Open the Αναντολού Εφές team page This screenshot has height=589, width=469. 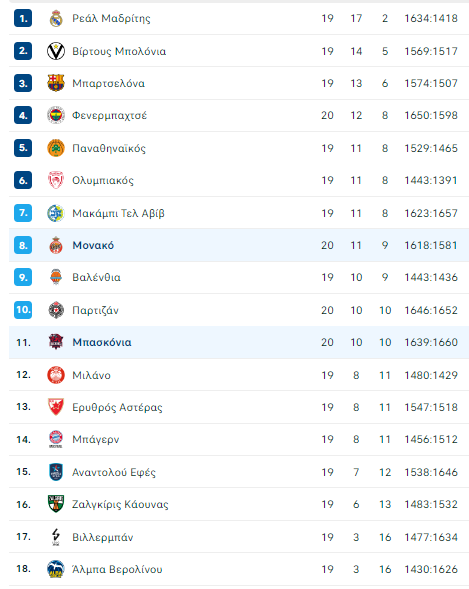114,472
